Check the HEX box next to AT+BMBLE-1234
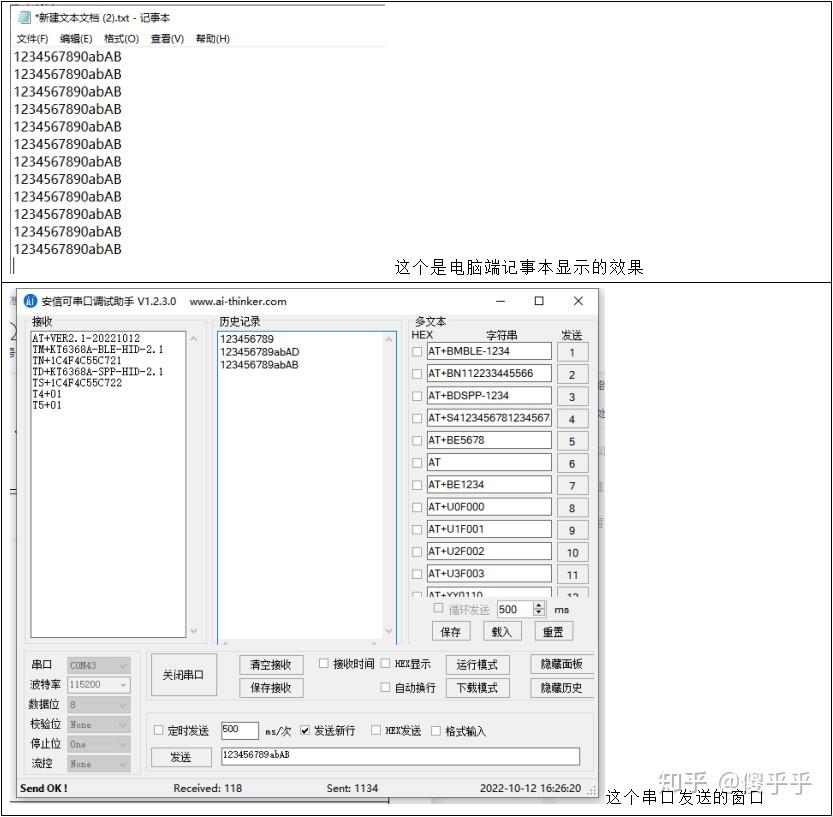Image resolution: width=833 pixels, height=817 pixels. [x=416, y=352]
